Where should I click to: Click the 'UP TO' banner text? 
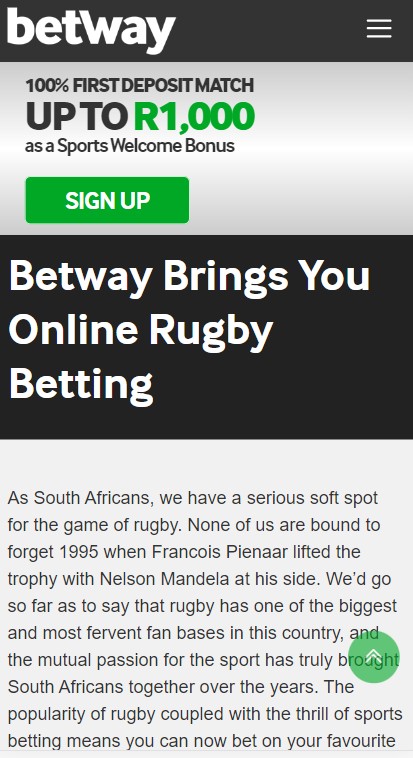click(x=77, y=117)
